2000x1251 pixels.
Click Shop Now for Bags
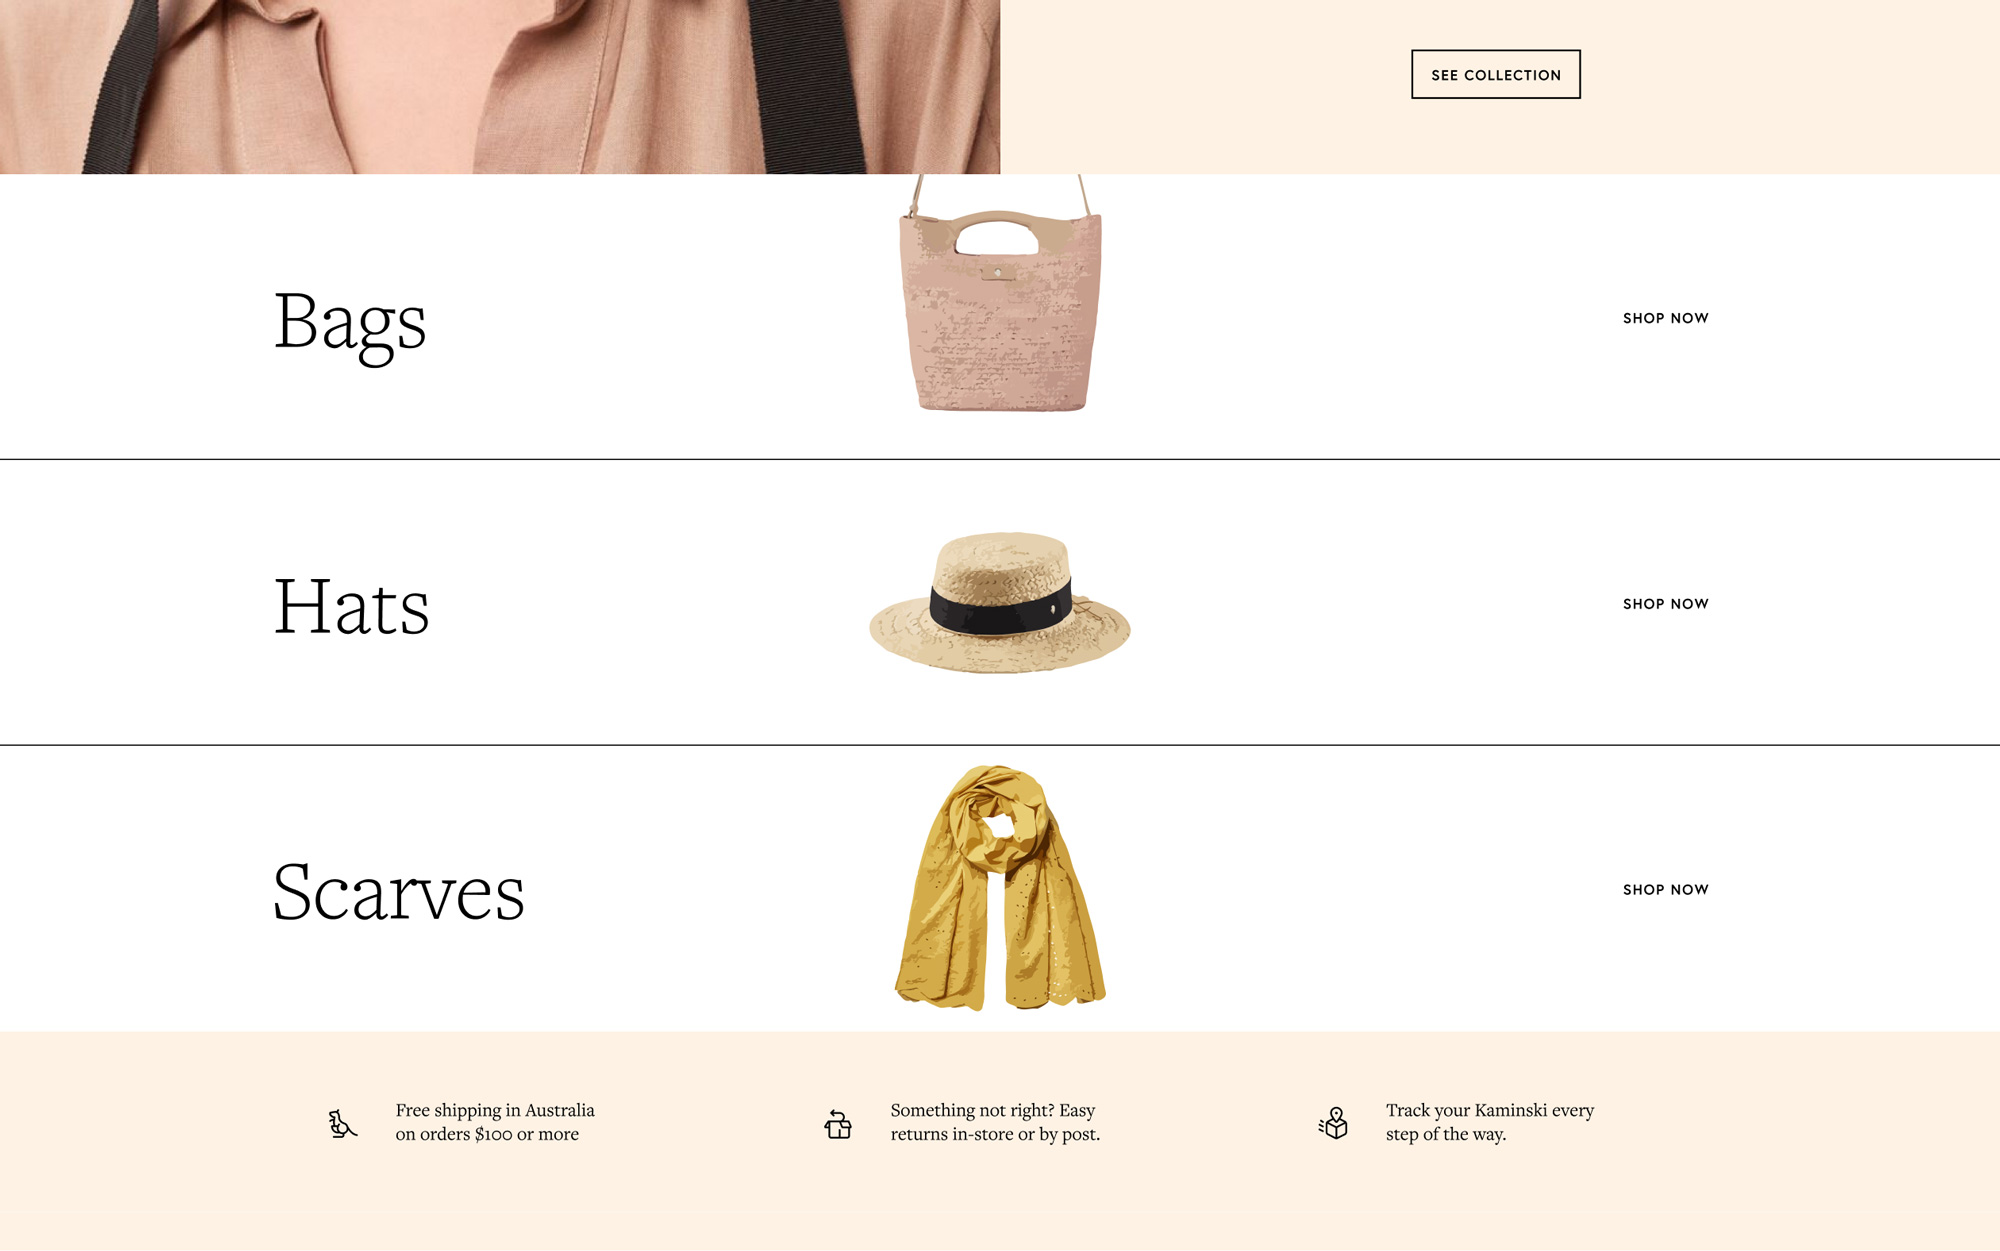click(x=1666, y=318)
